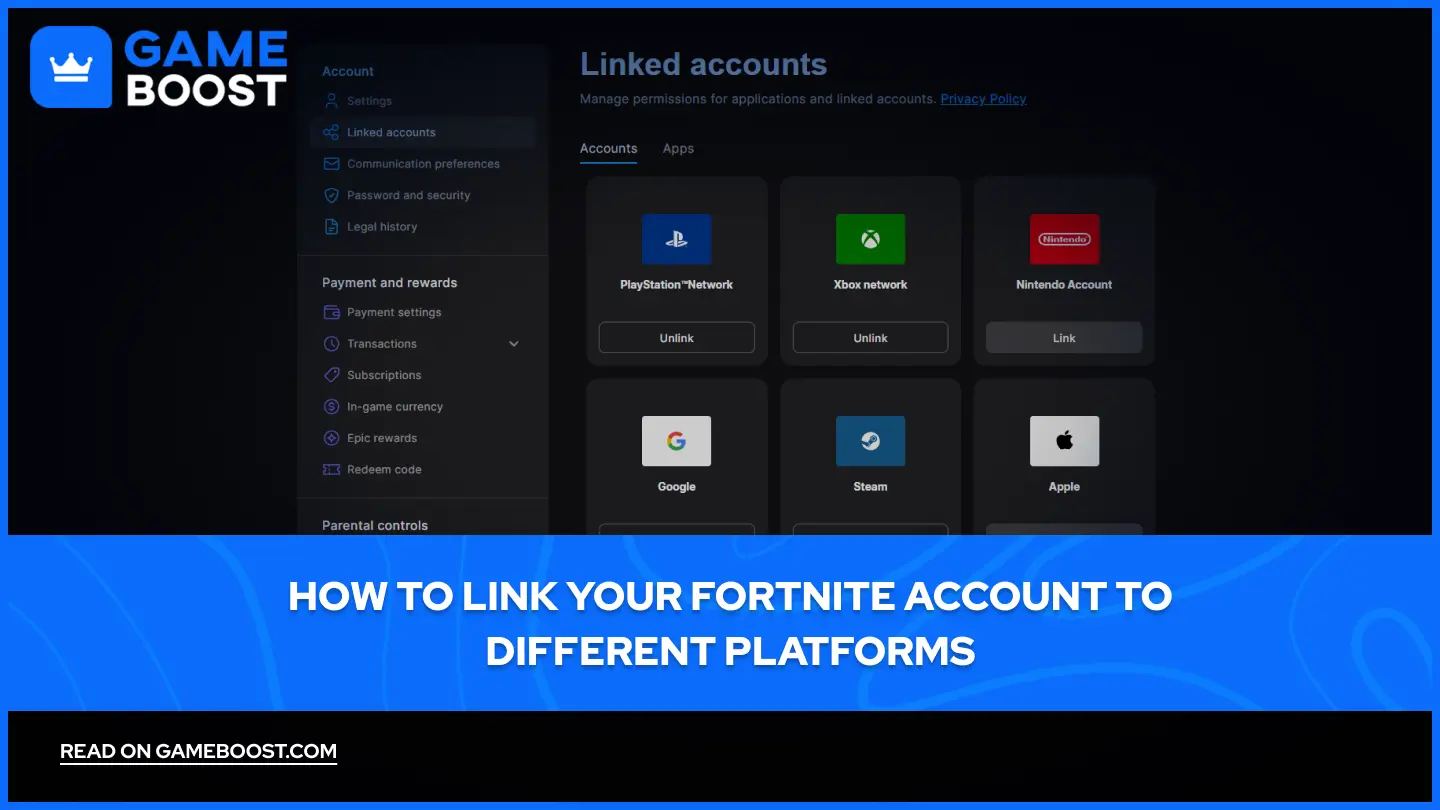This screenshot has width=1440, height=810.
Task: Click the PlayStation Network logo tile
Action: coord(676,240)
